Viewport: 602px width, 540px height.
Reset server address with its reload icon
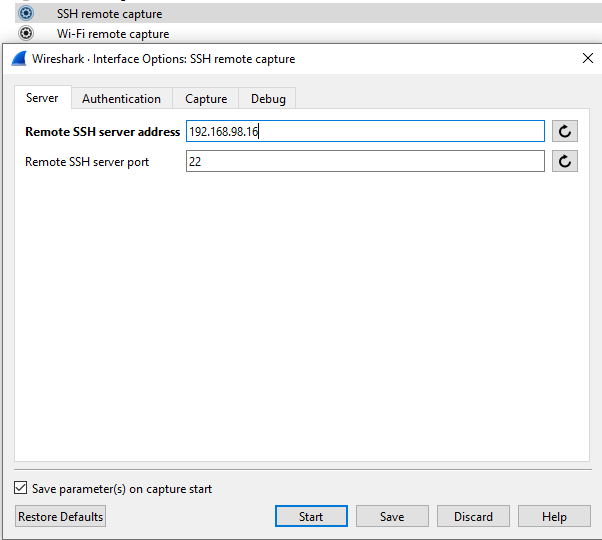[565, 131]
